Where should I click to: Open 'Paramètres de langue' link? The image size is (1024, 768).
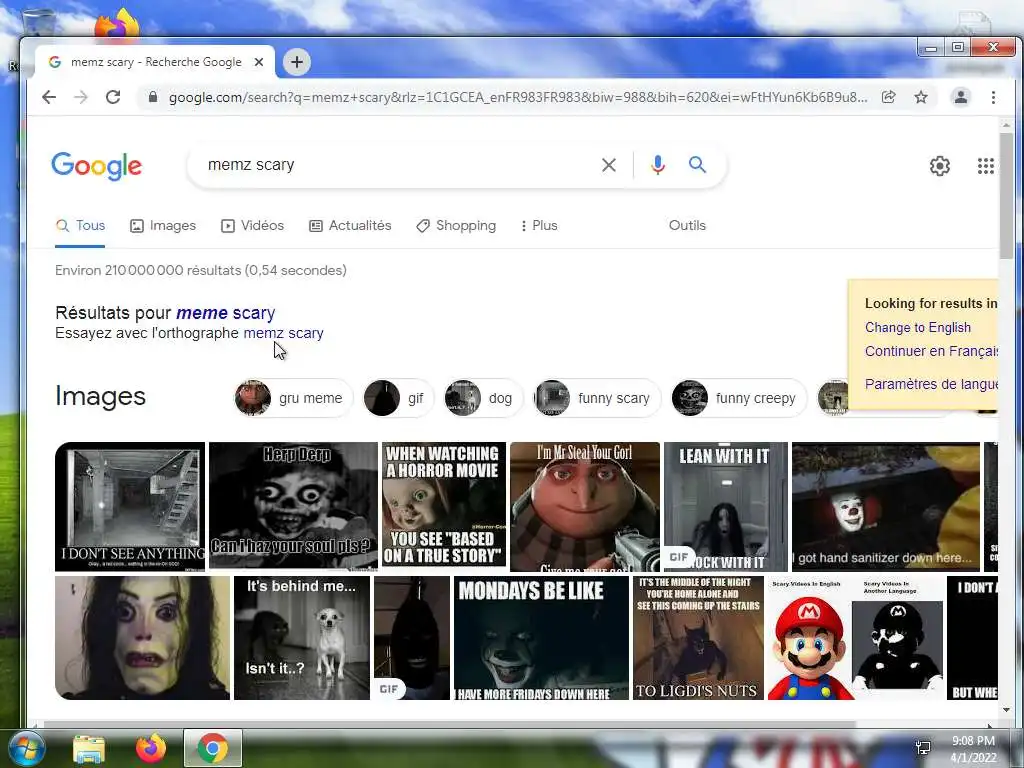931,384
